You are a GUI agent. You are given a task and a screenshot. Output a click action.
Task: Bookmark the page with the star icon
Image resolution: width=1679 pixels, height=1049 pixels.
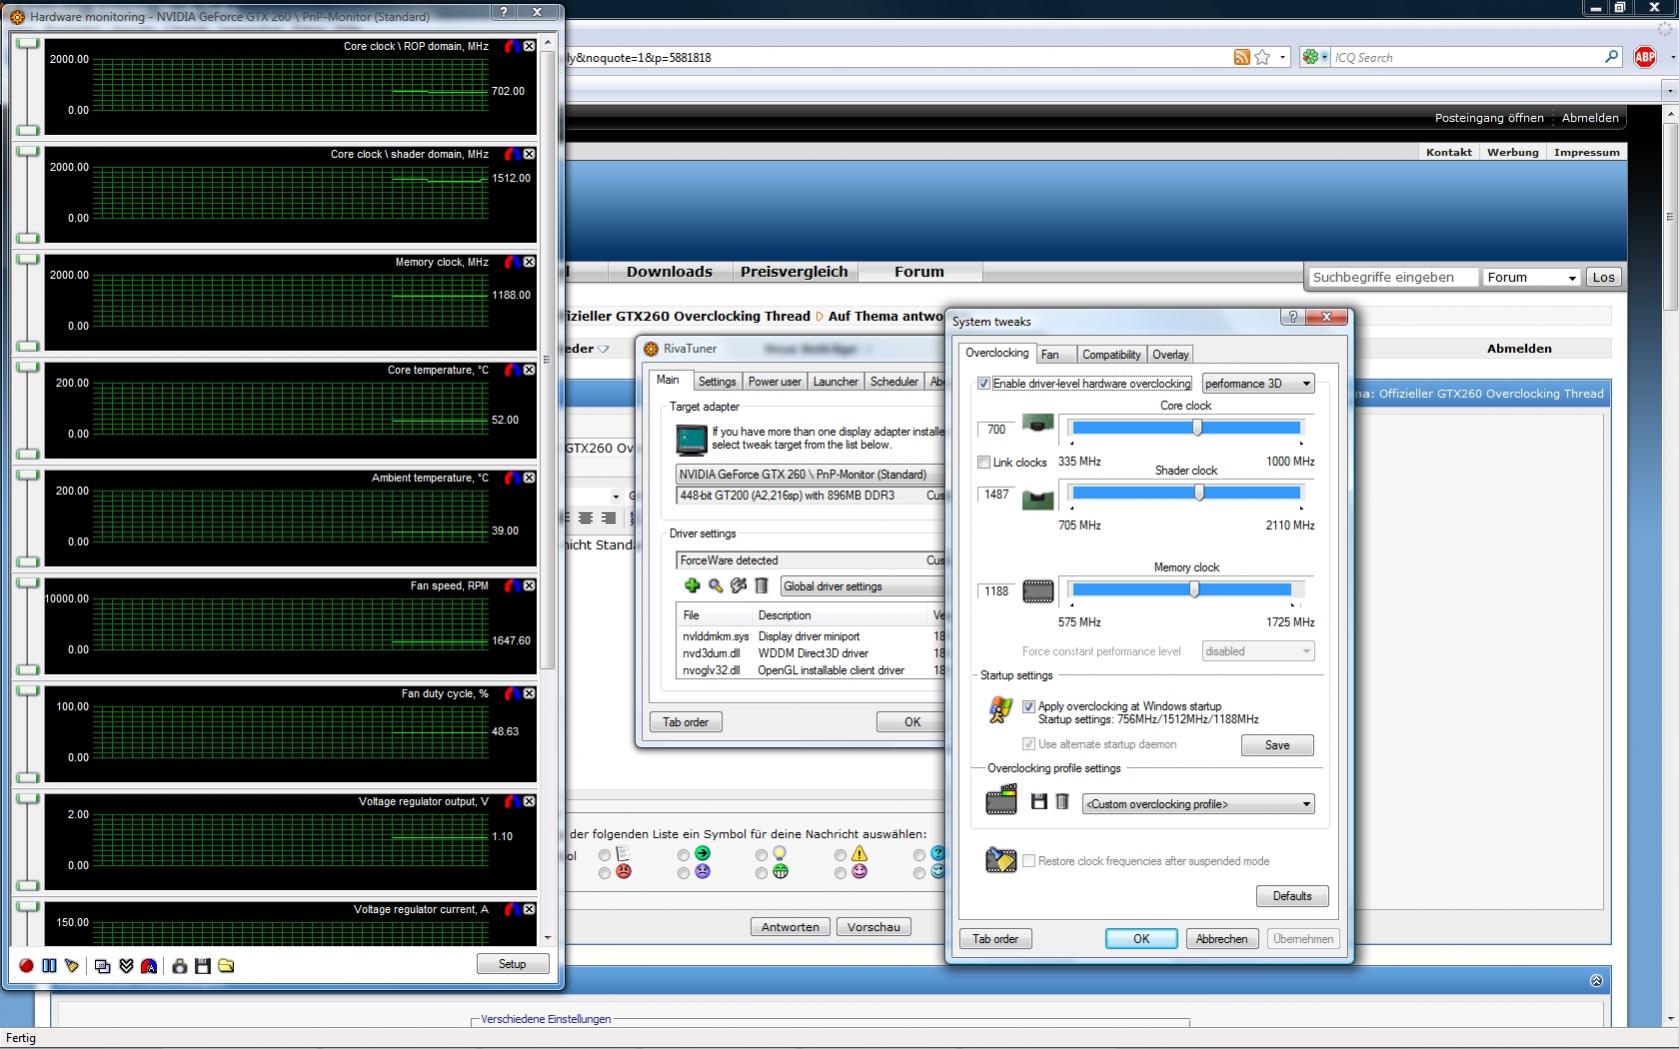[1262, 57]
